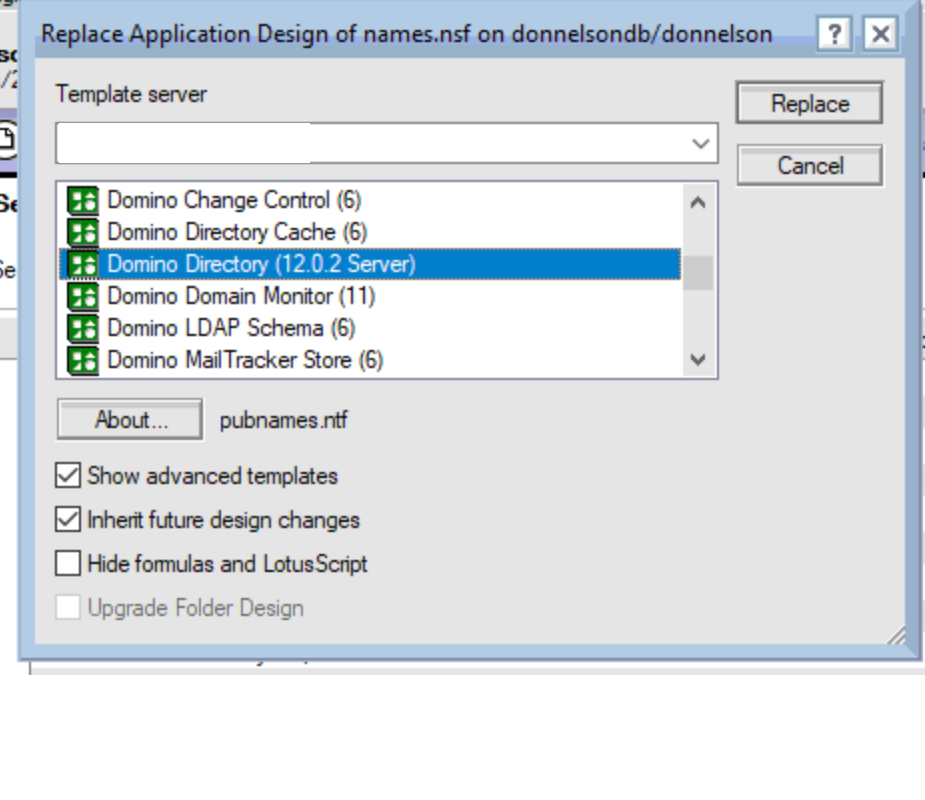Cancel the design replacement dialog
The image size is (925, 800).
pos(809,166)
